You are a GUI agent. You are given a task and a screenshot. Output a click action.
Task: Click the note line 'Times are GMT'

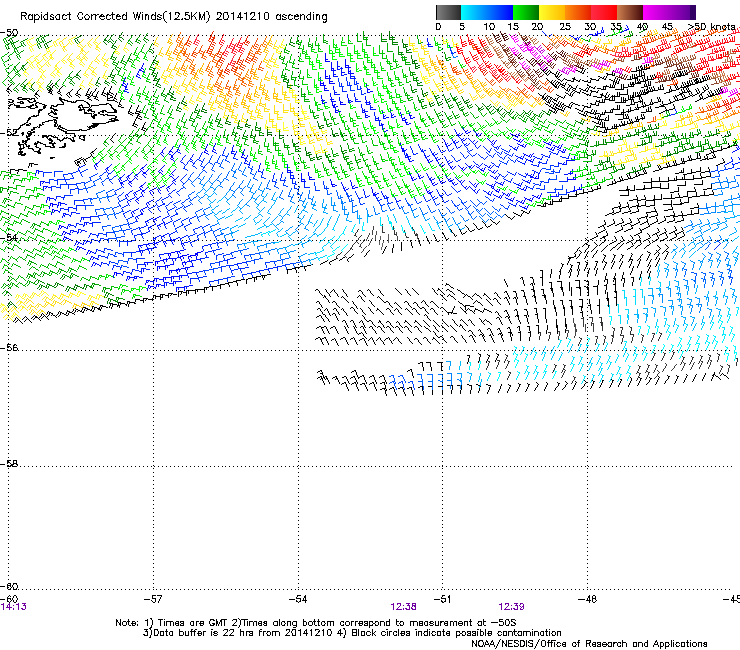pos(192,623)
